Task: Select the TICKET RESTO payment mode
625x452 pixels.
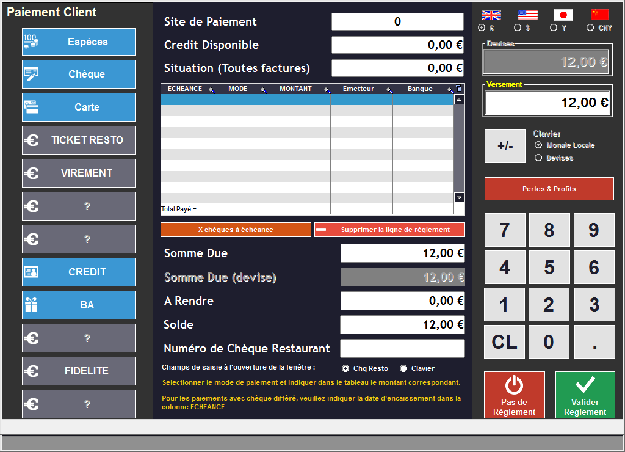Action: 79,140
